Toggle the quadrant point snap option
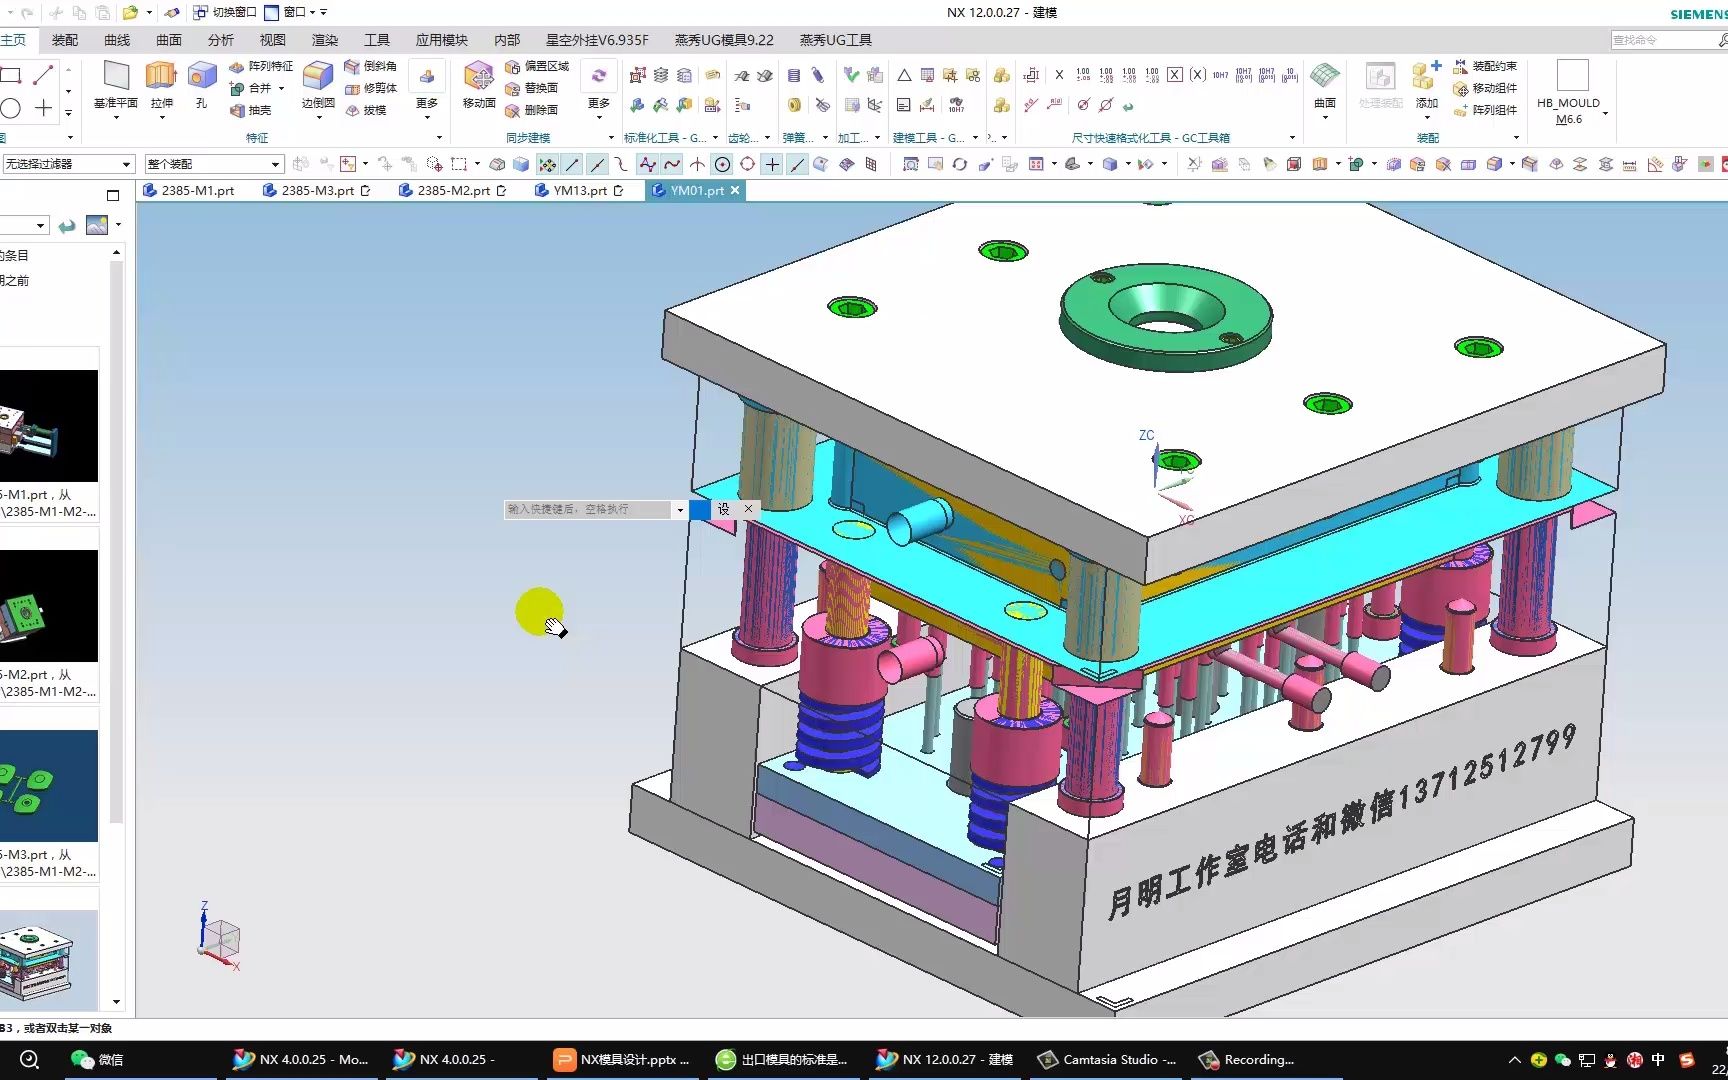The width and height of the screenshot is (1728, 1080). point(747,165)
